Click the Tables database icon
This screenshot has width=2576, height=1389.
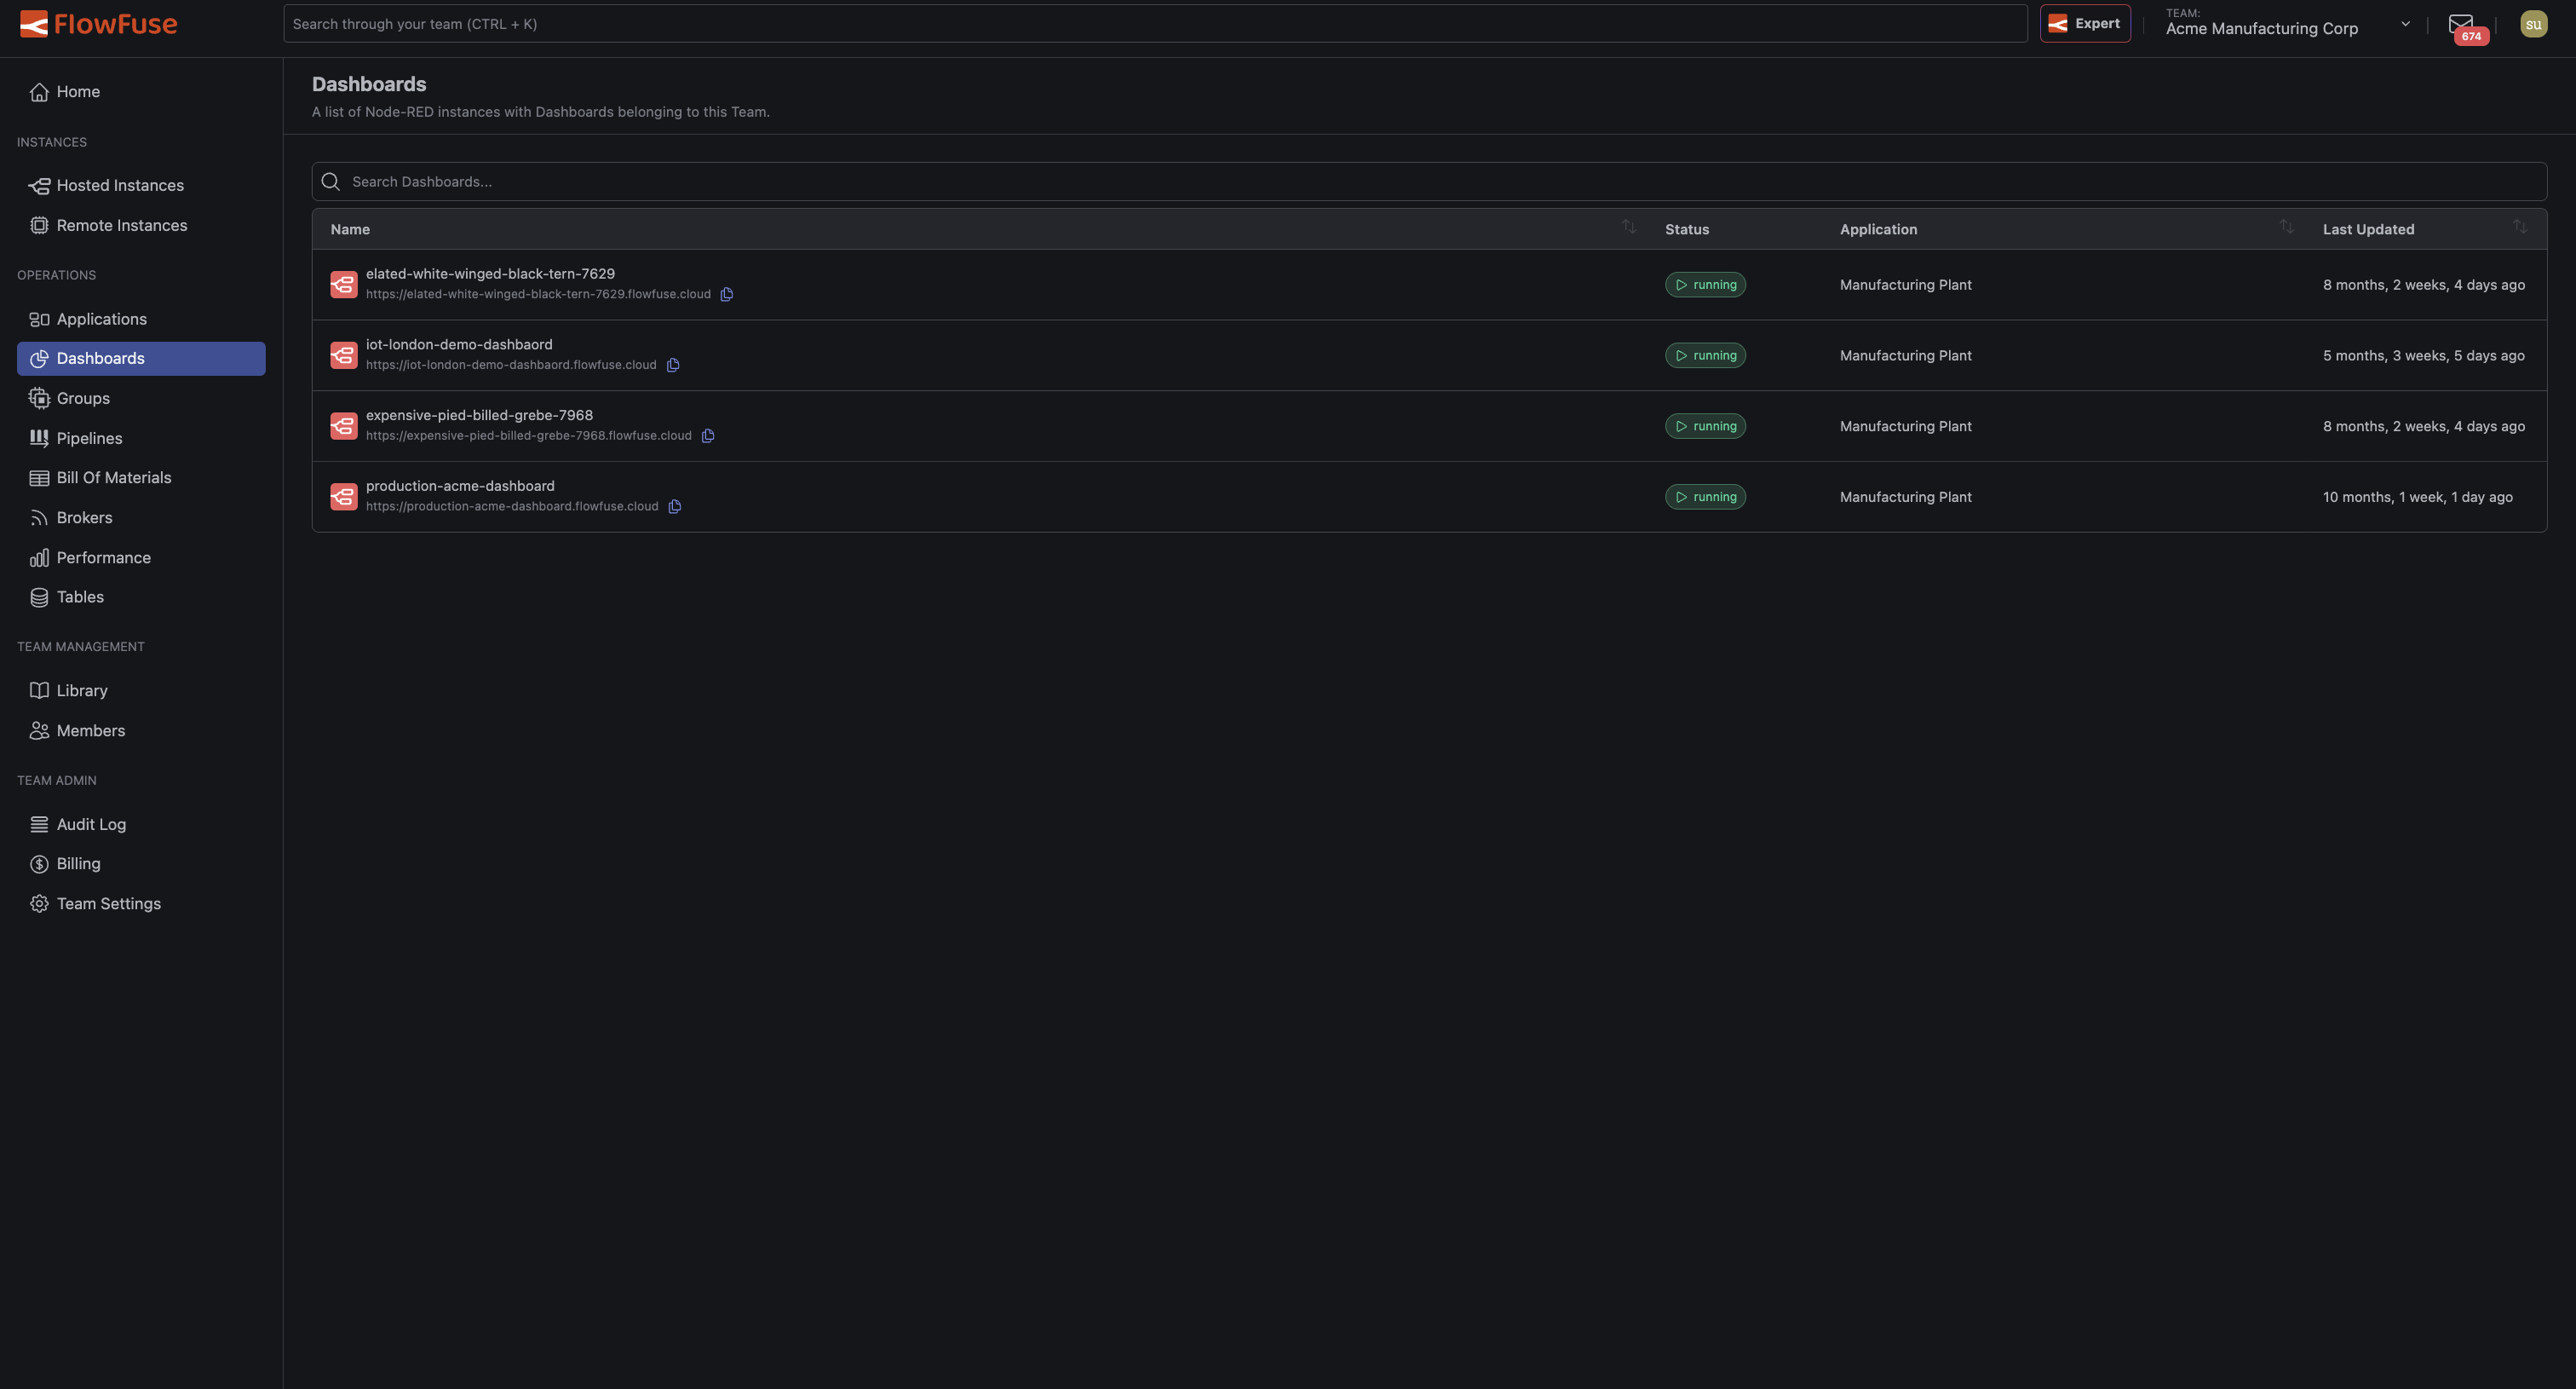[x=39, y=597]
